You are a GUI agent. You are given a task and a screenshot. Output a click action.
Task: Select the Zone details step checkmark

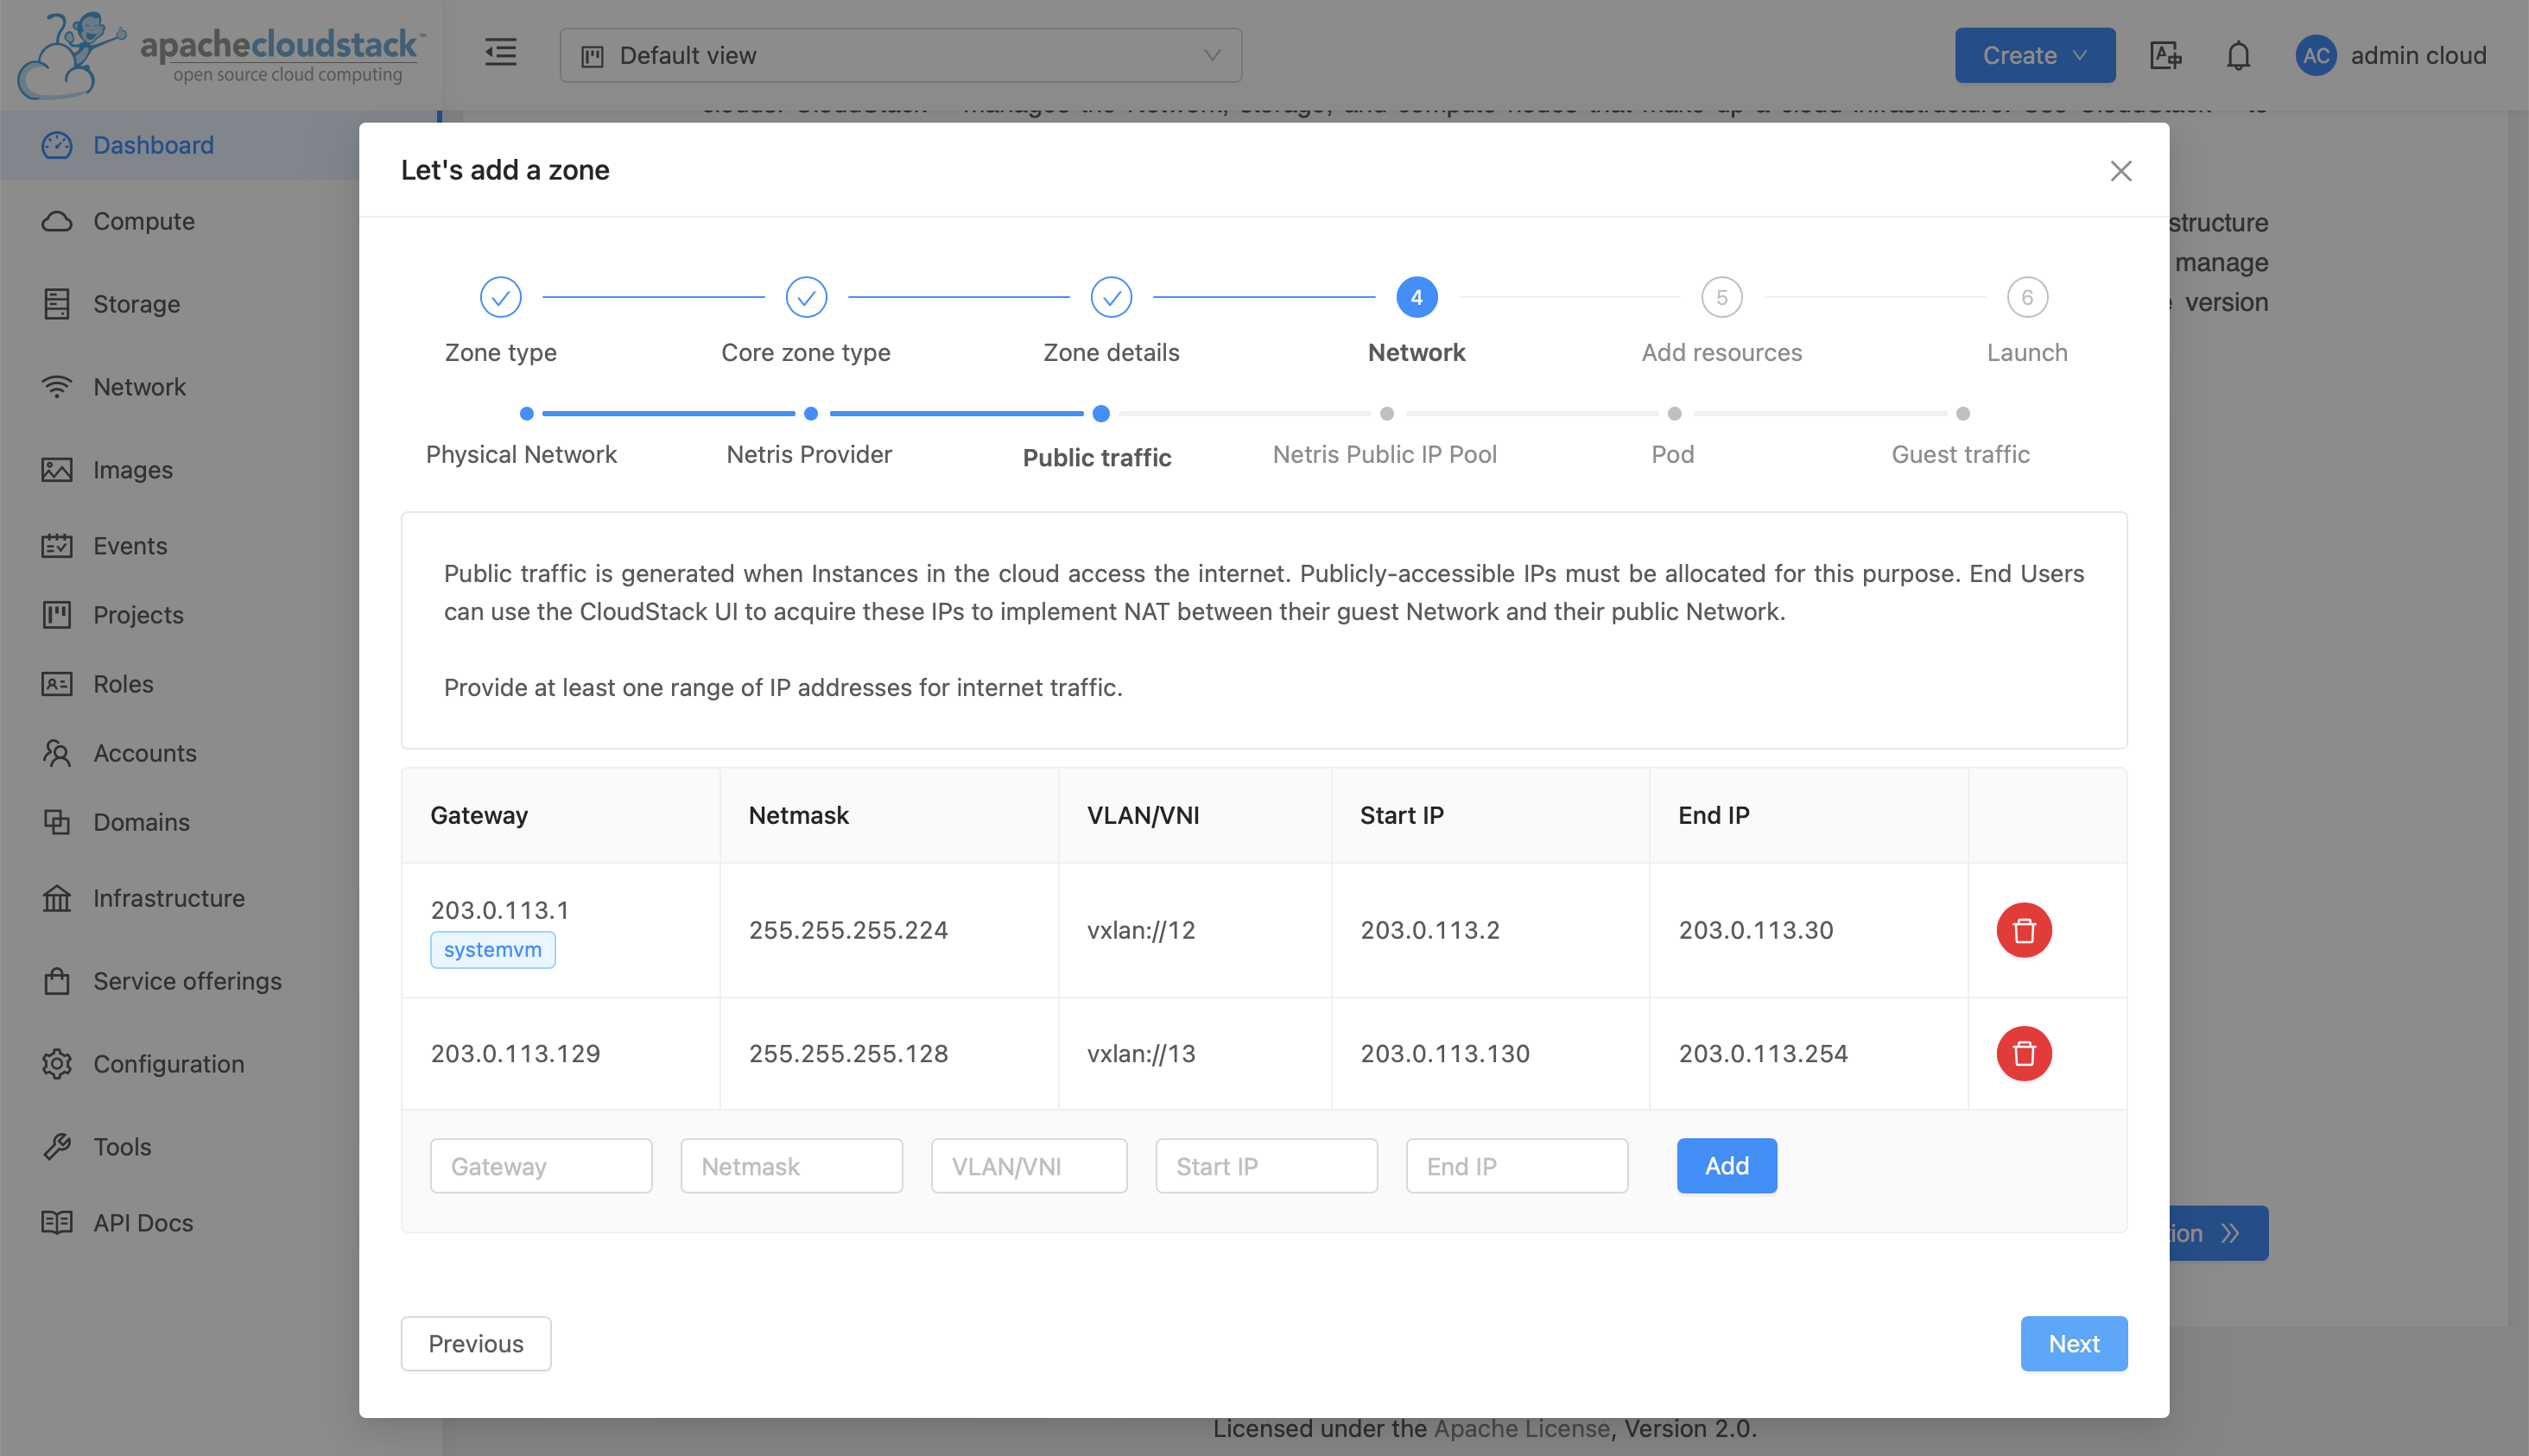click(1111, 297)
